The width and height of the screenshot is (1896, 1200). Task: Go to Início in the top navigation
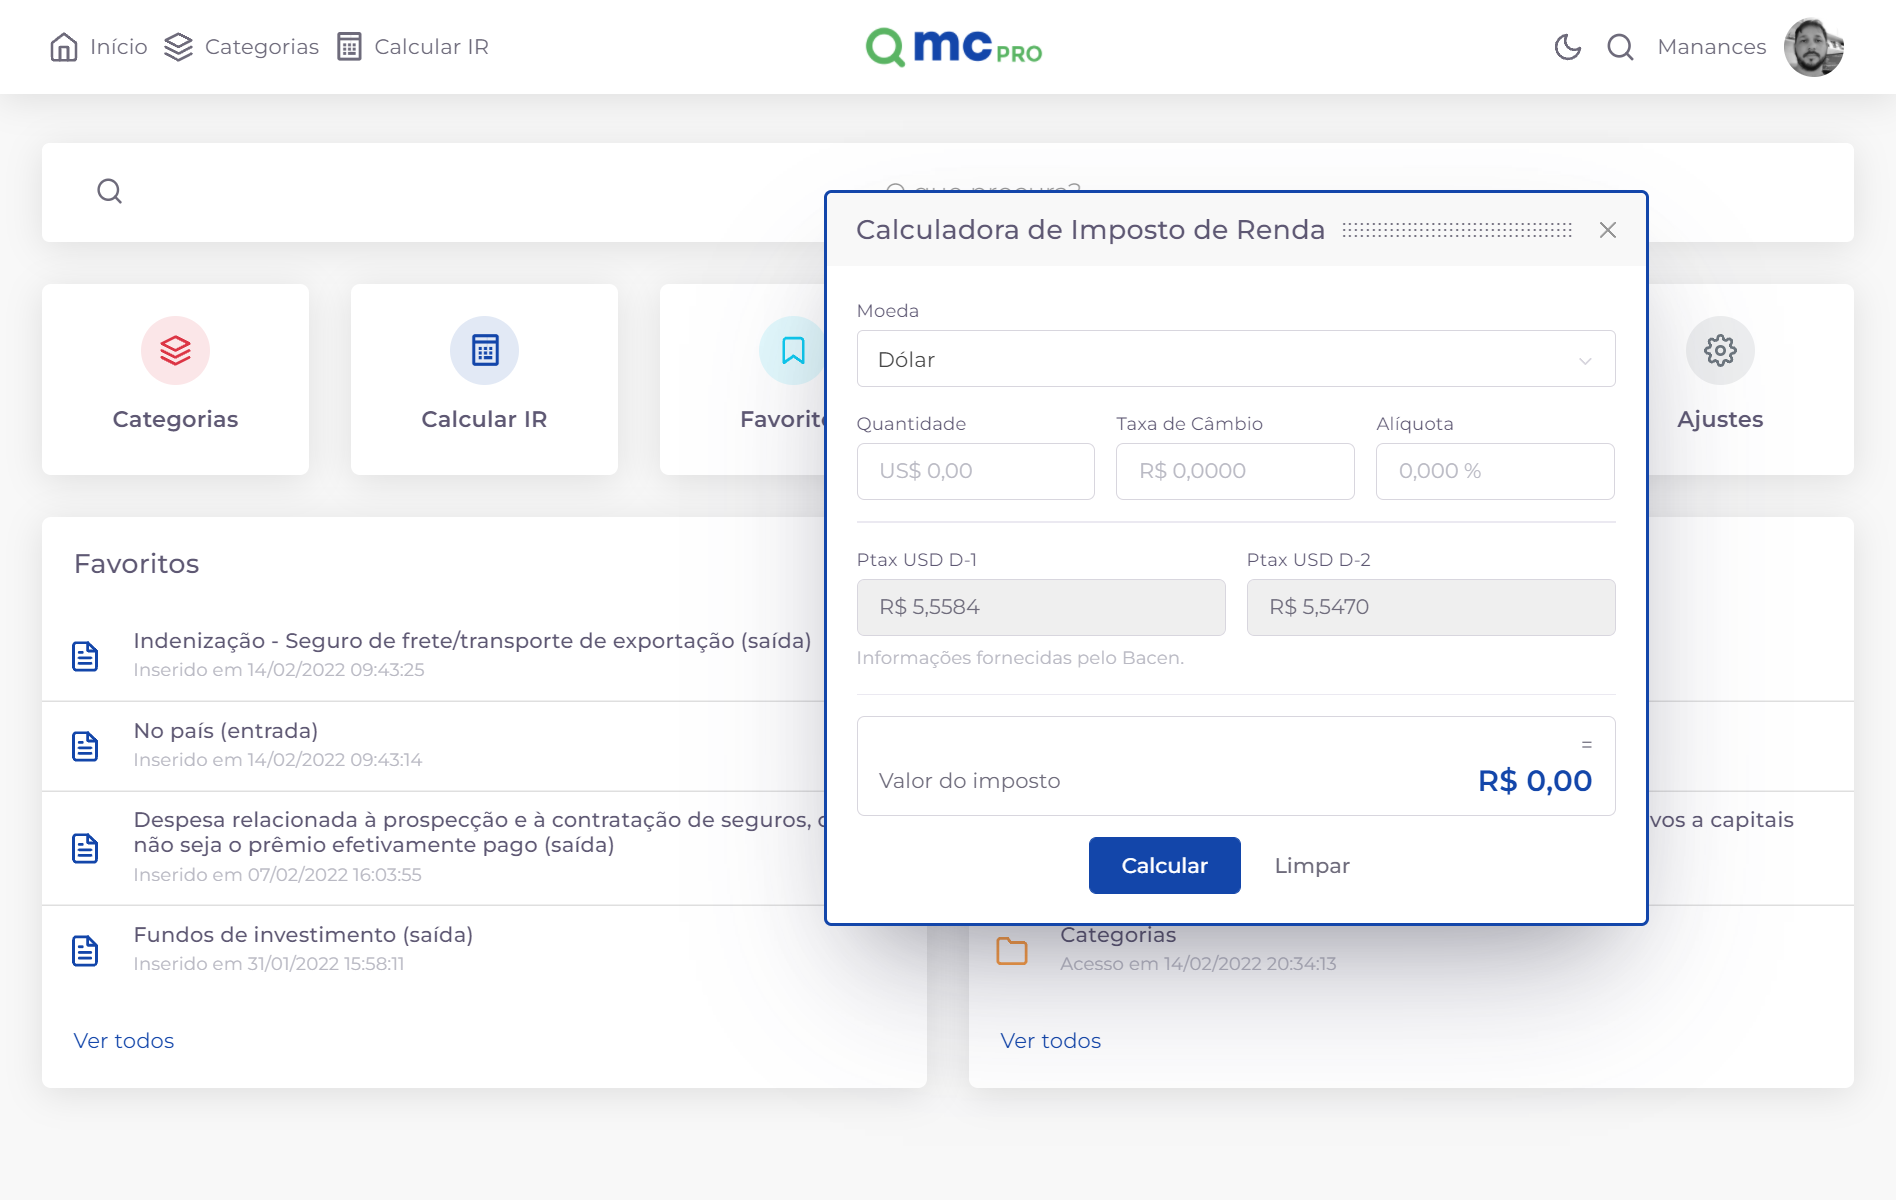[x=99, y=47]
